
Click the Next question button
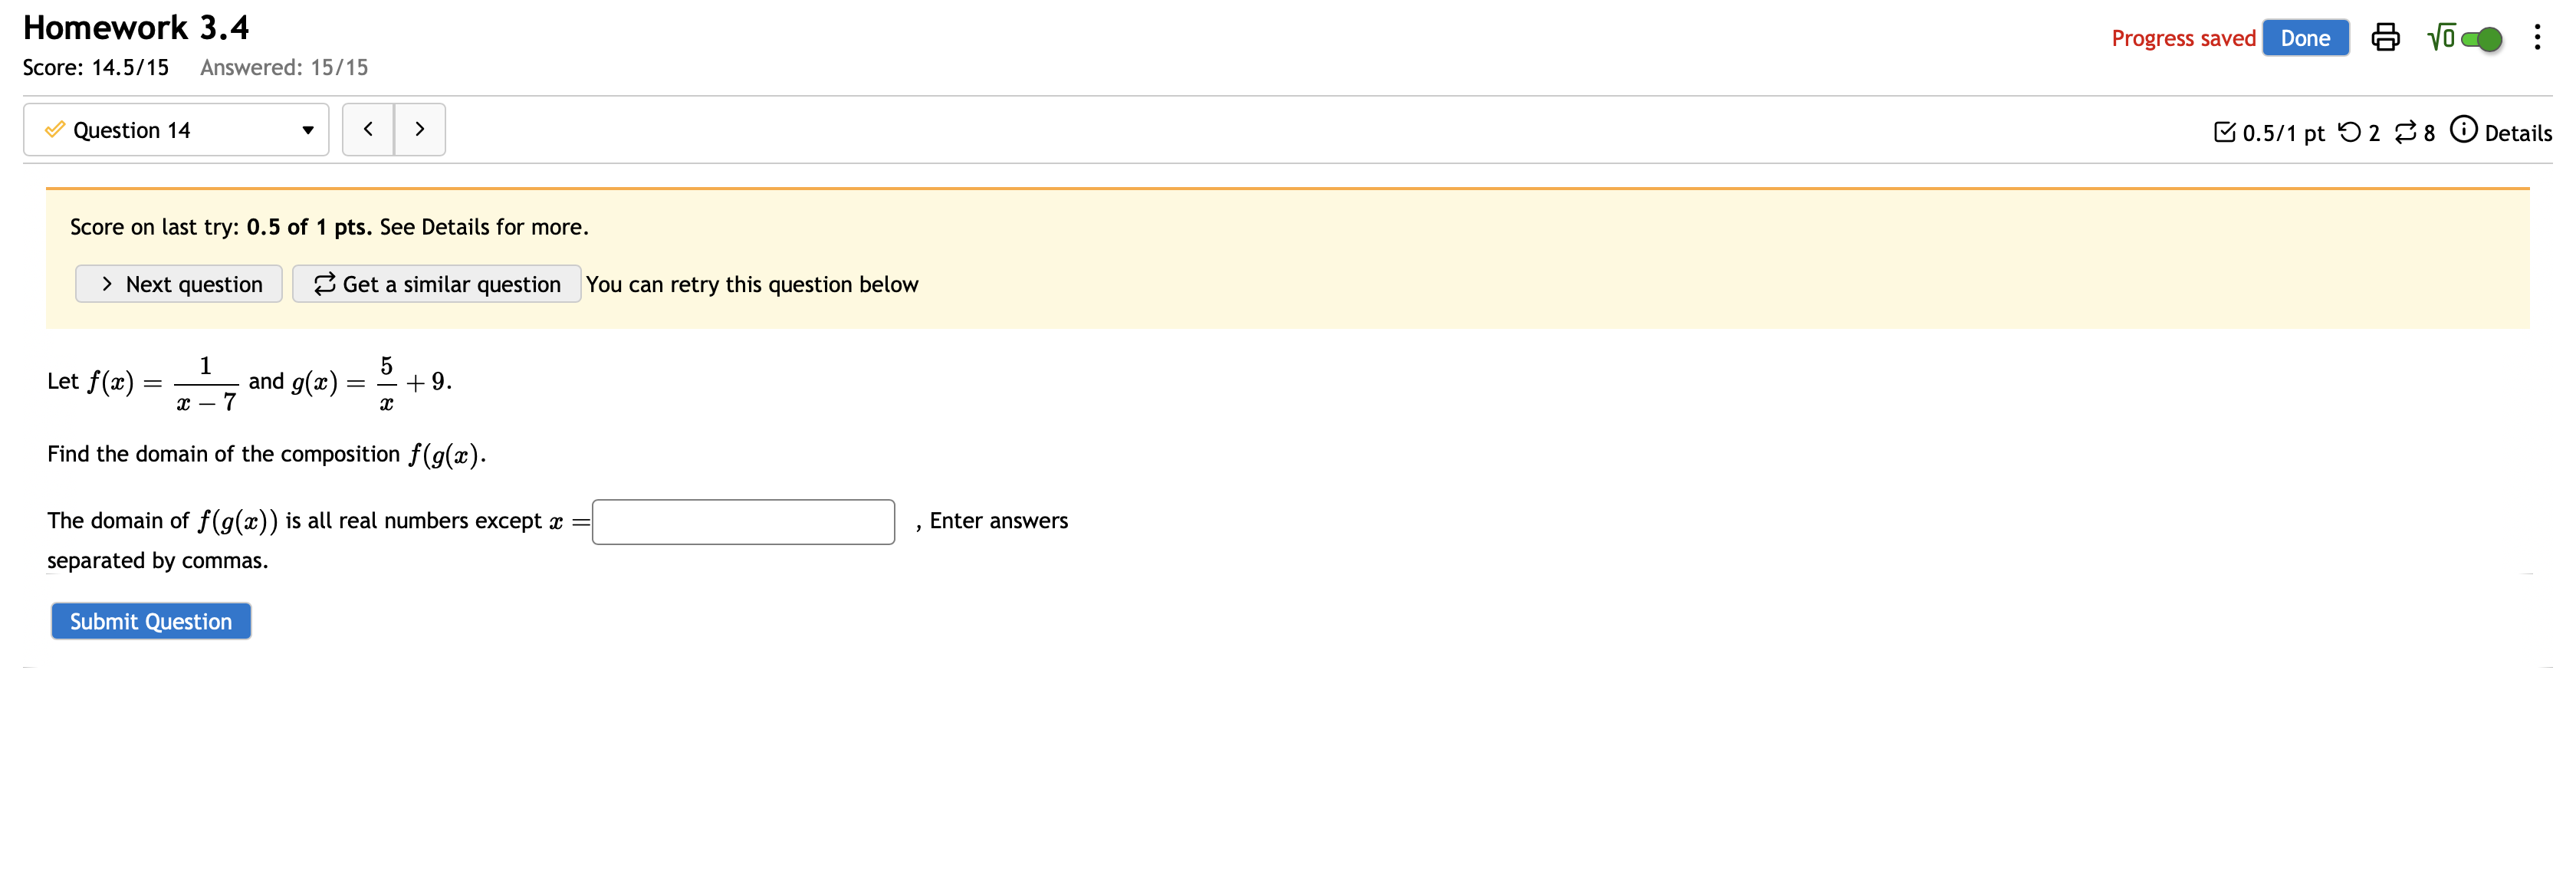pyautogui.click(x=178, y=284)
